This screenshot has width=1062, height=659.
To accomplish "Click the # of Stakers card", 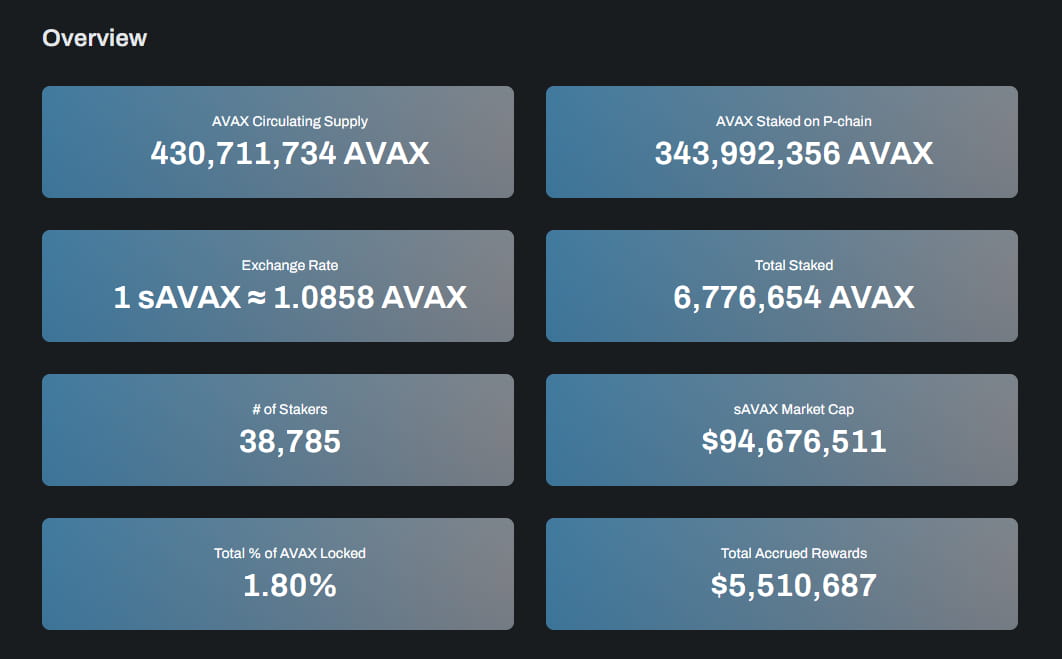I will (277, 430).
